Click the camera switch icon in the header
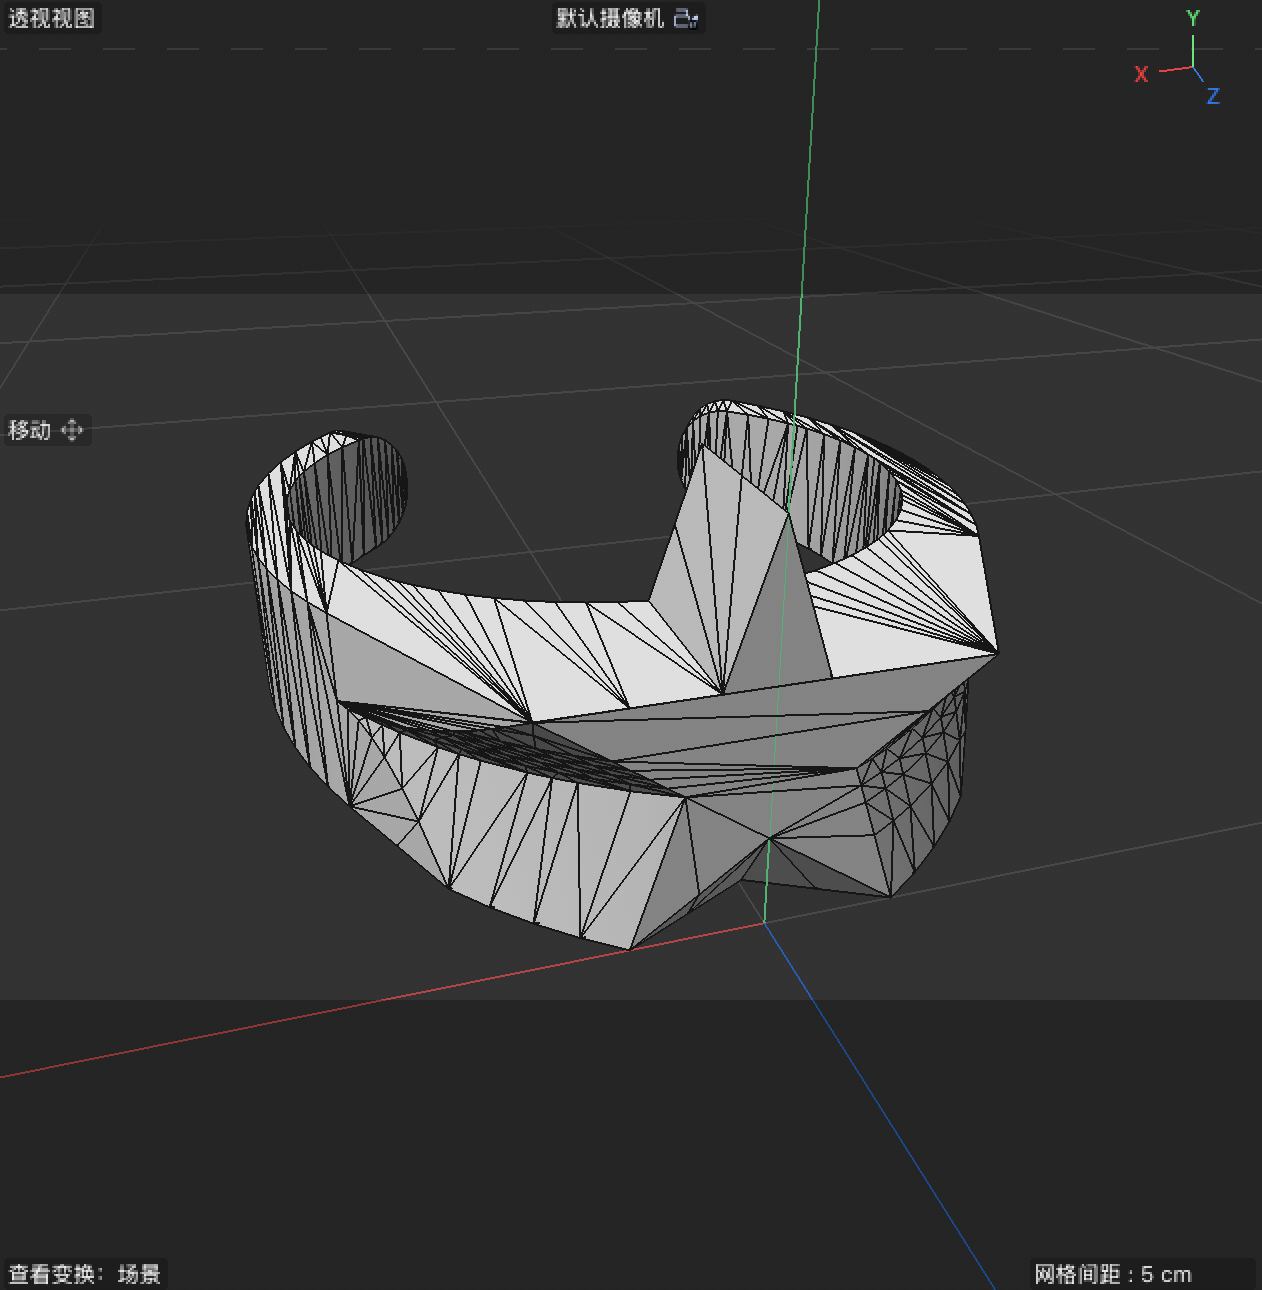Image resolution: width=1262 pixels, height=1290 pixels. point(687,18)
